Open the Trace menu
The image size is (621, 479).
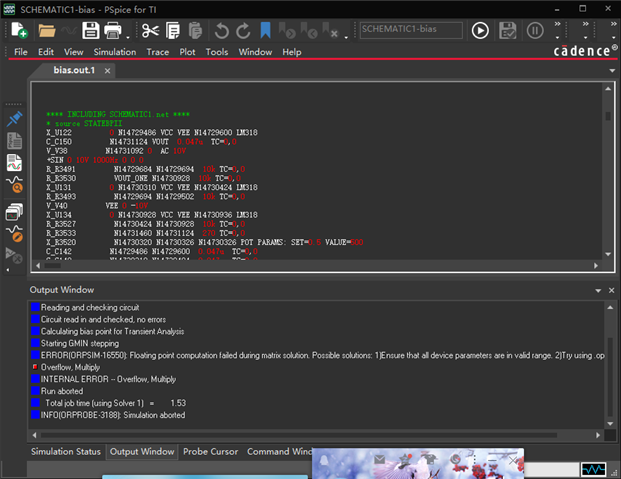158,52
